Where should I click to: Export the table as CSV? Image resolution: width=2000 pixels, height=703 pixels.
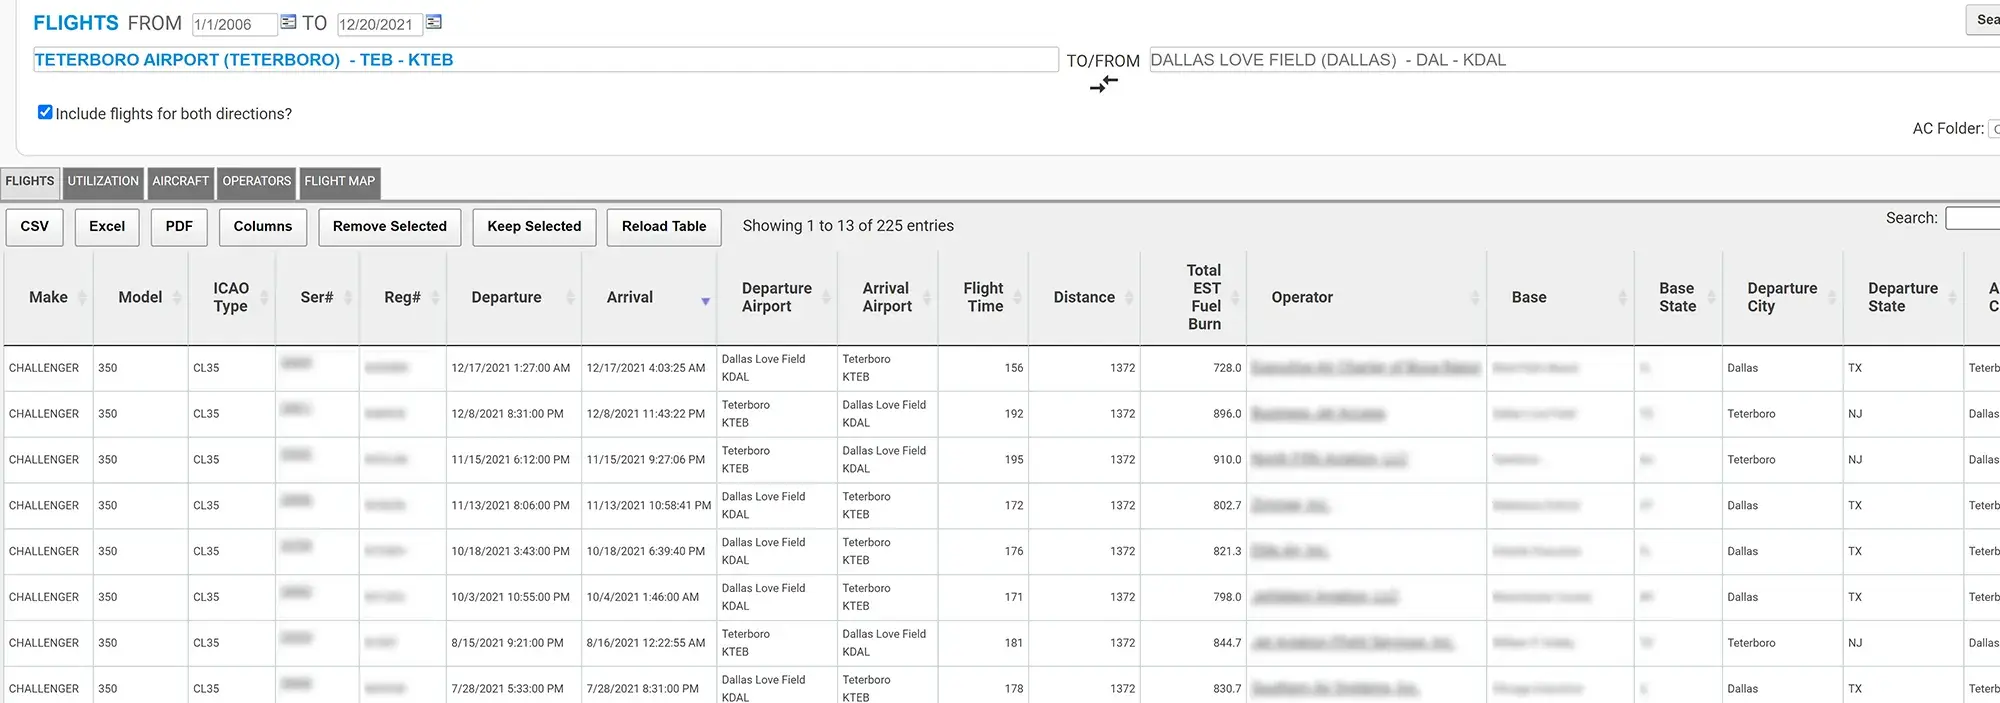tap(35, 227)
